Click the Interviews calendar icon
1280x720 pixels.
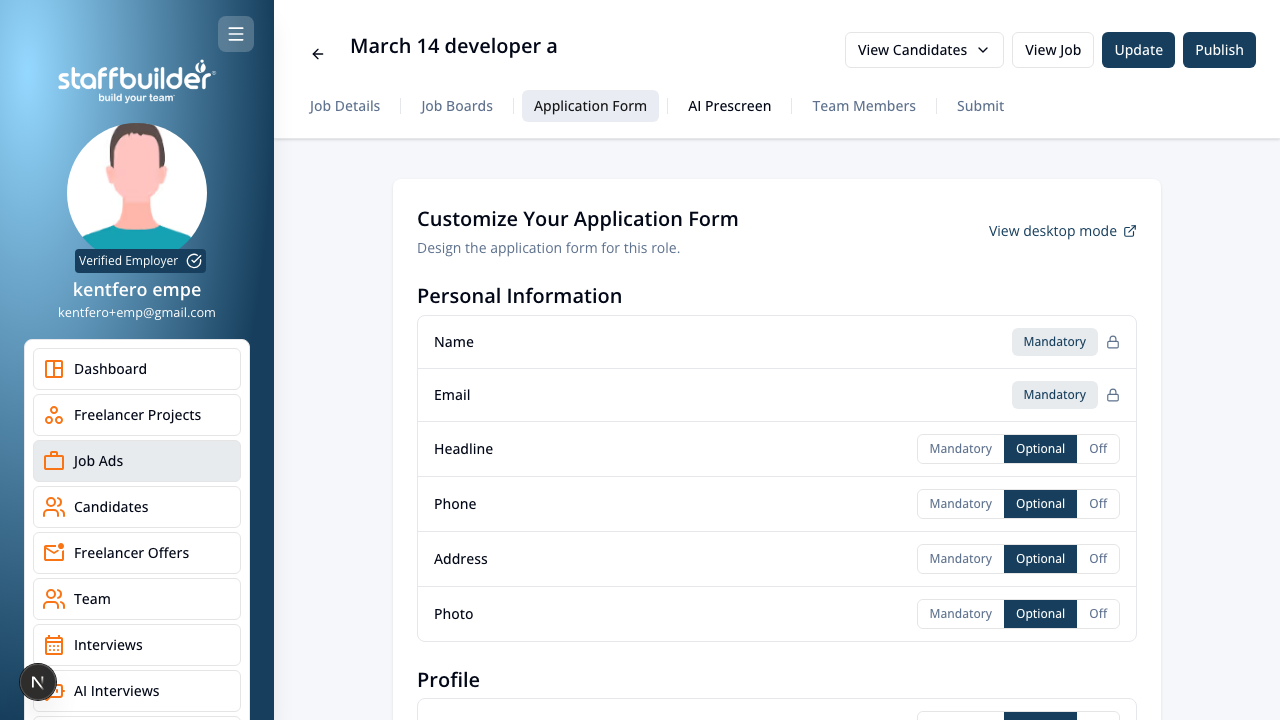[54, 645]
